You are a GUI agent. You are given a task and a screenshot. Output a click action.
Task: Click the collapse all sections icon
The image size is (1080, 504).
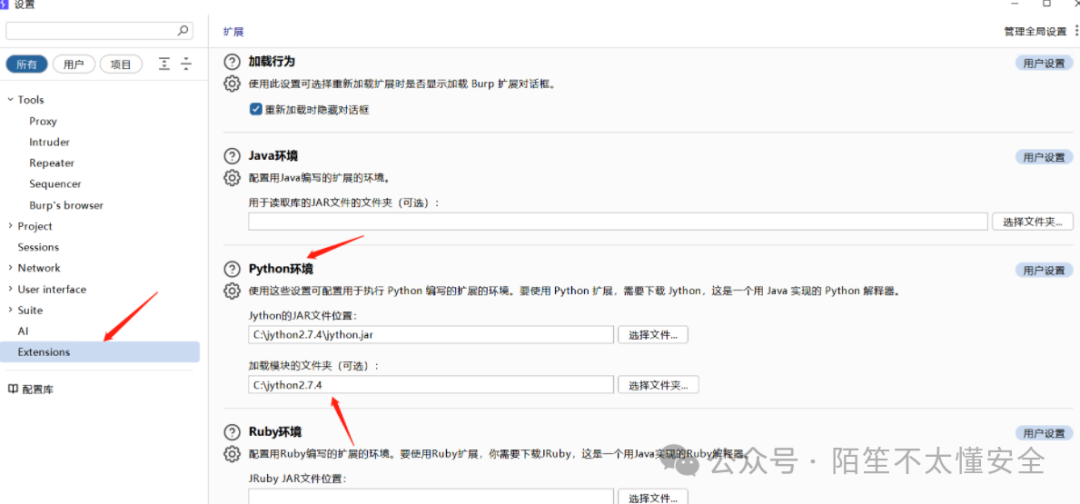click(x=186, y=64)
